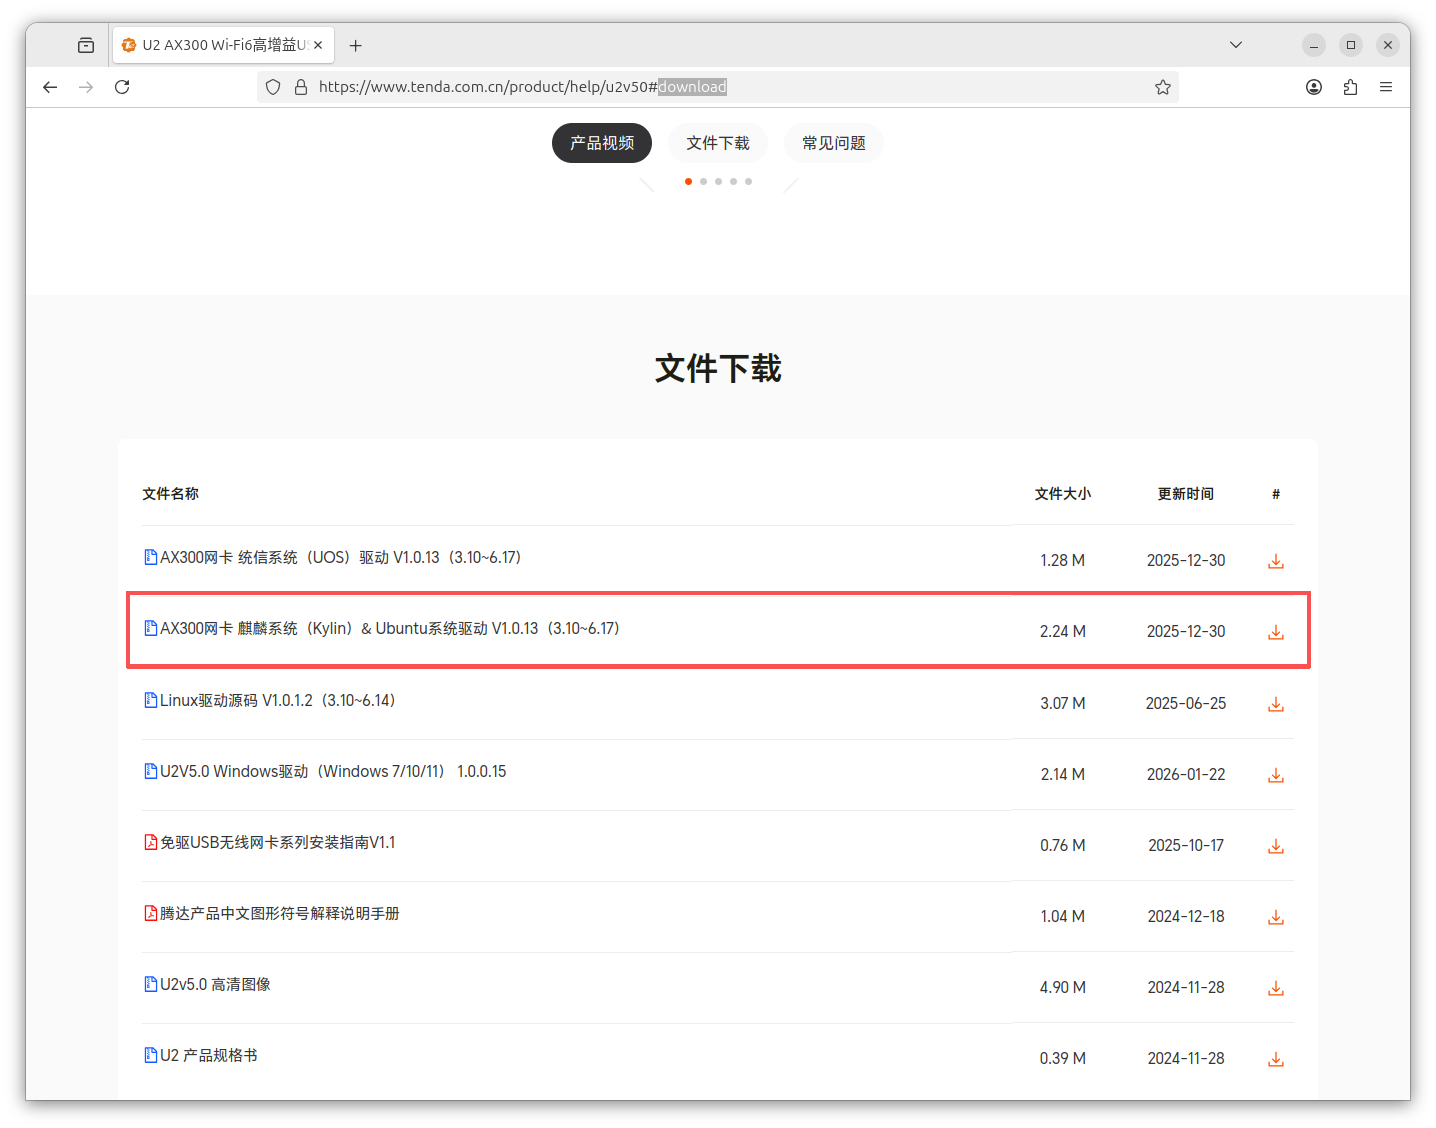Click the download icon for Linux驱动源码 V1.0.1.2

click(1275, 703)
